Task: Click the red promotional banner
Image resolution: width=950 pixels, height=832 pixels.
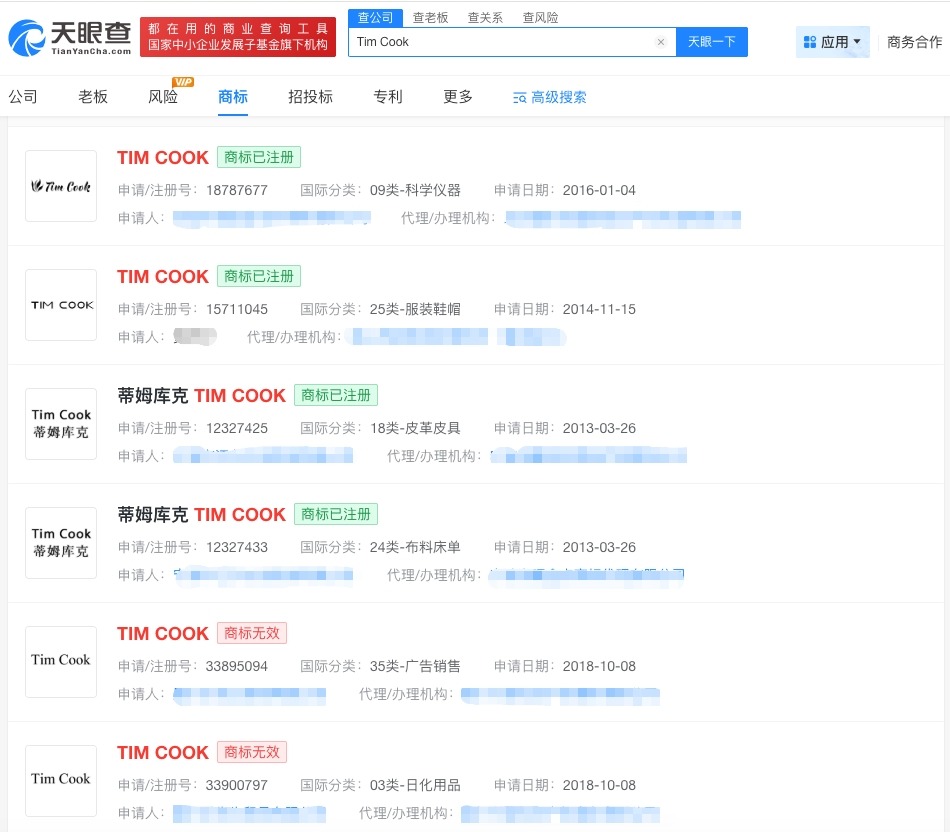Action: [x=238, y=37]
